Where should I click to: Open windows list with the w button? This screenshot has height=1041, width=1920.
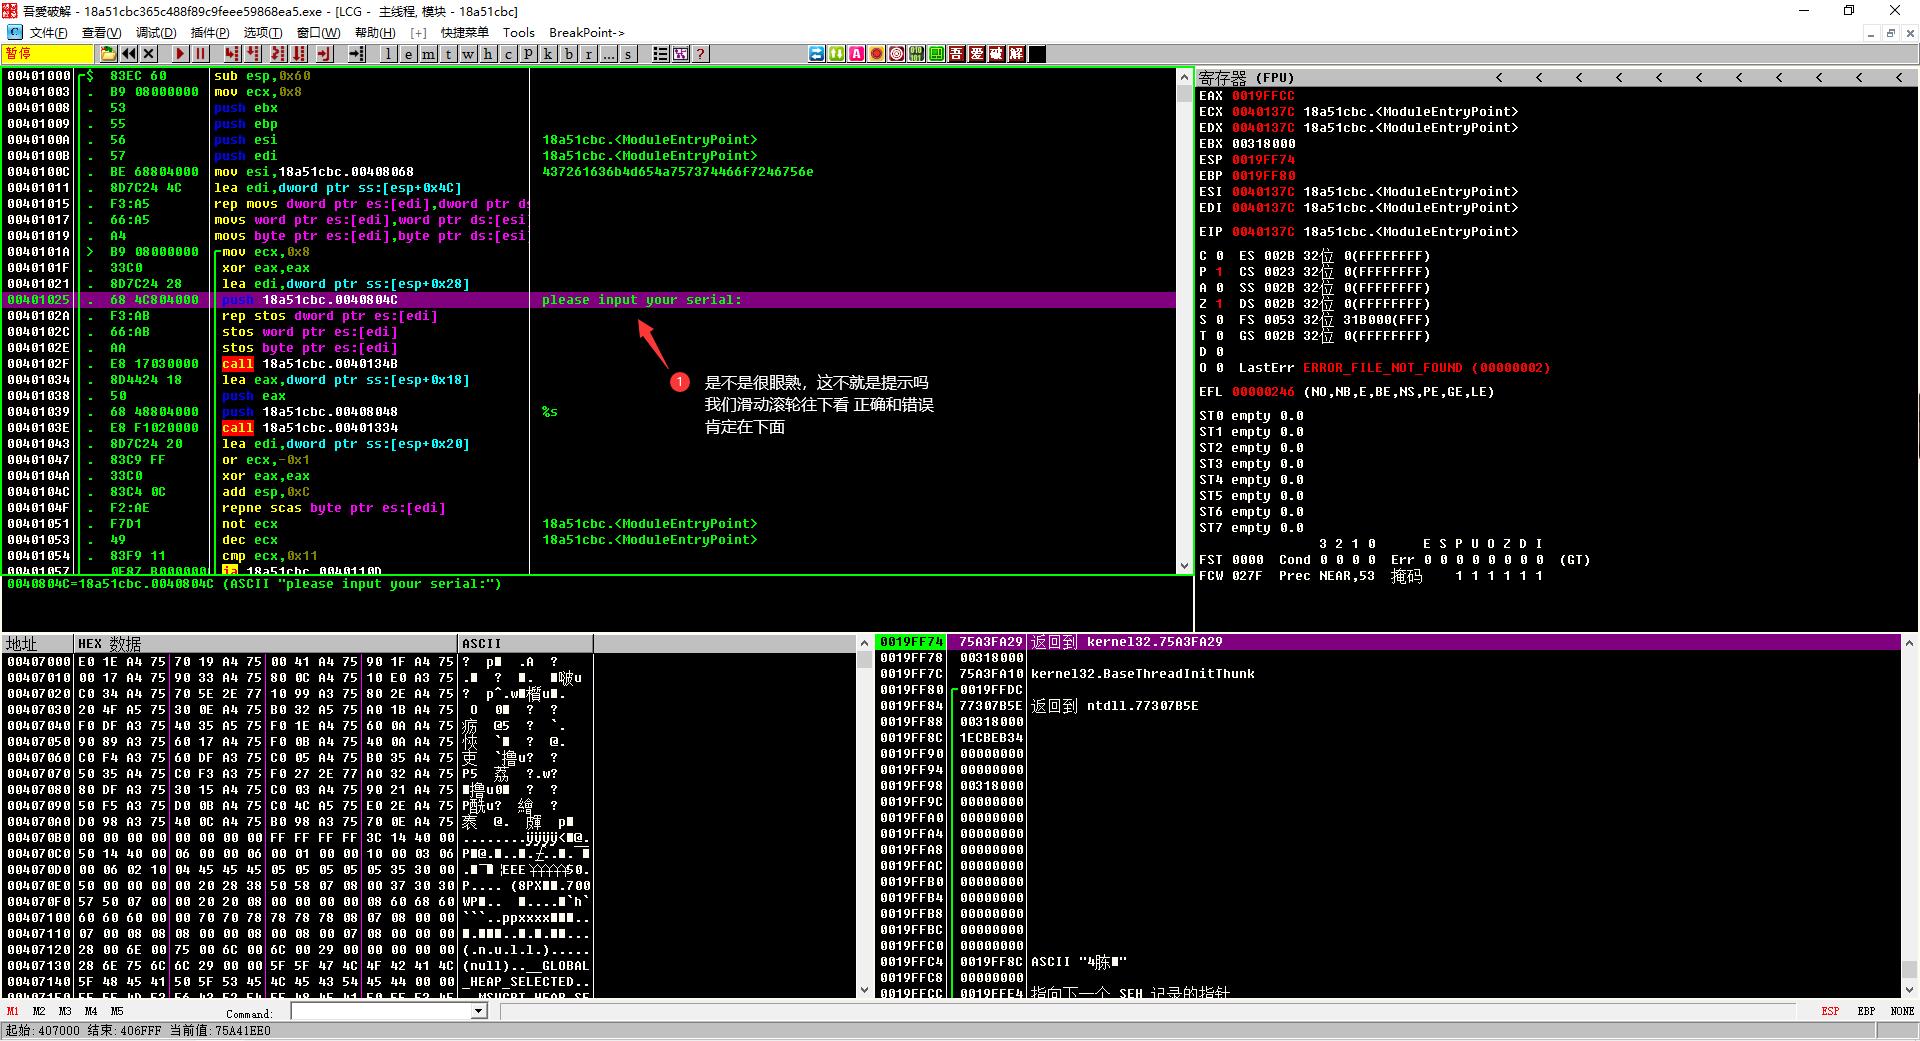[469, 54]
